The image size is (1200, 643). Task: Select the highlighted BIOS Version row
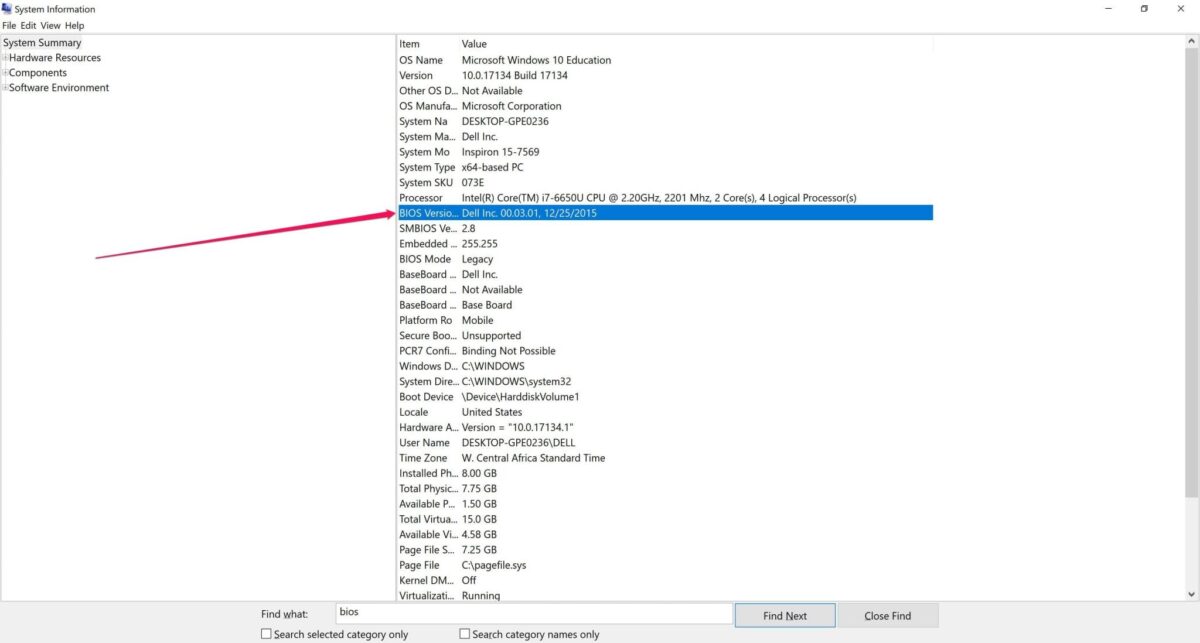pyautogui.click(x=665, y=213)
